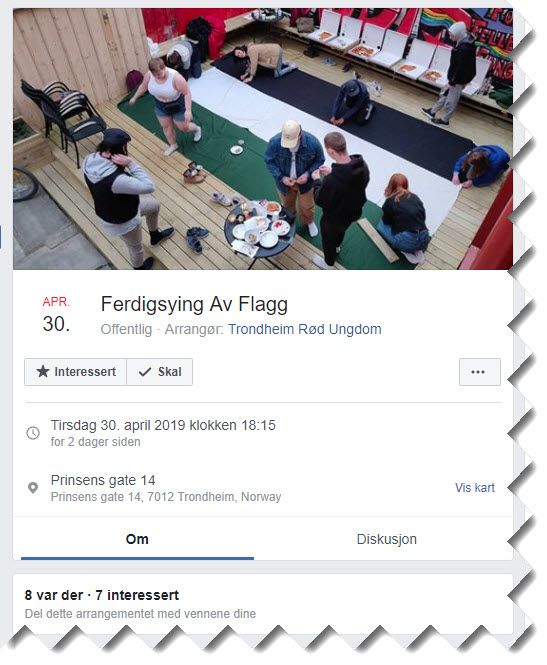Screen dimensions: 547x665
Task: Click the Prinsens gate 14 location name
Action: 103,480
